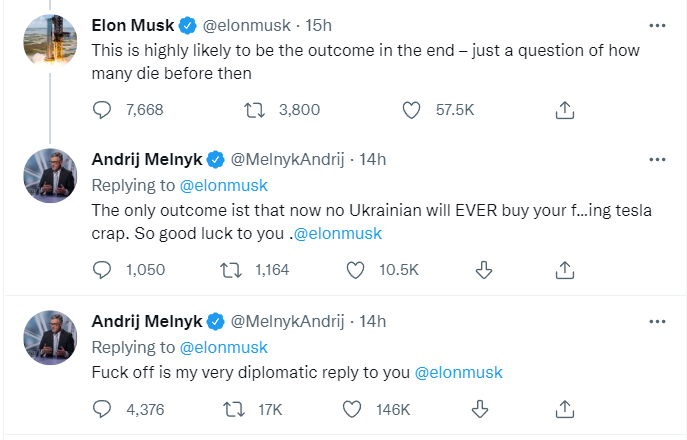This screenshot has width=687, height=440.
Task: Downvote Melnyk's diplomatic reply tweet
Action: (483, 408)
